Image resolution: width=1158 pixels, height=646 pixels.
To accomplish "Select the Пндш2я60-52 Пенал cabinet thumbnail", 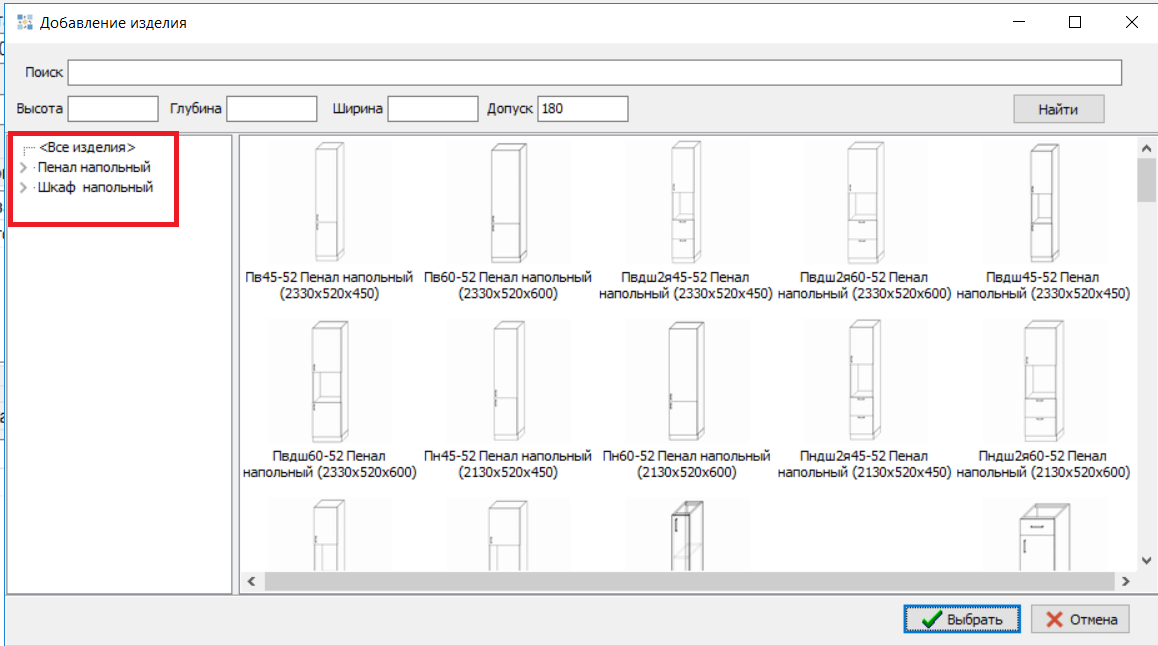I will tap(1043, 382).
